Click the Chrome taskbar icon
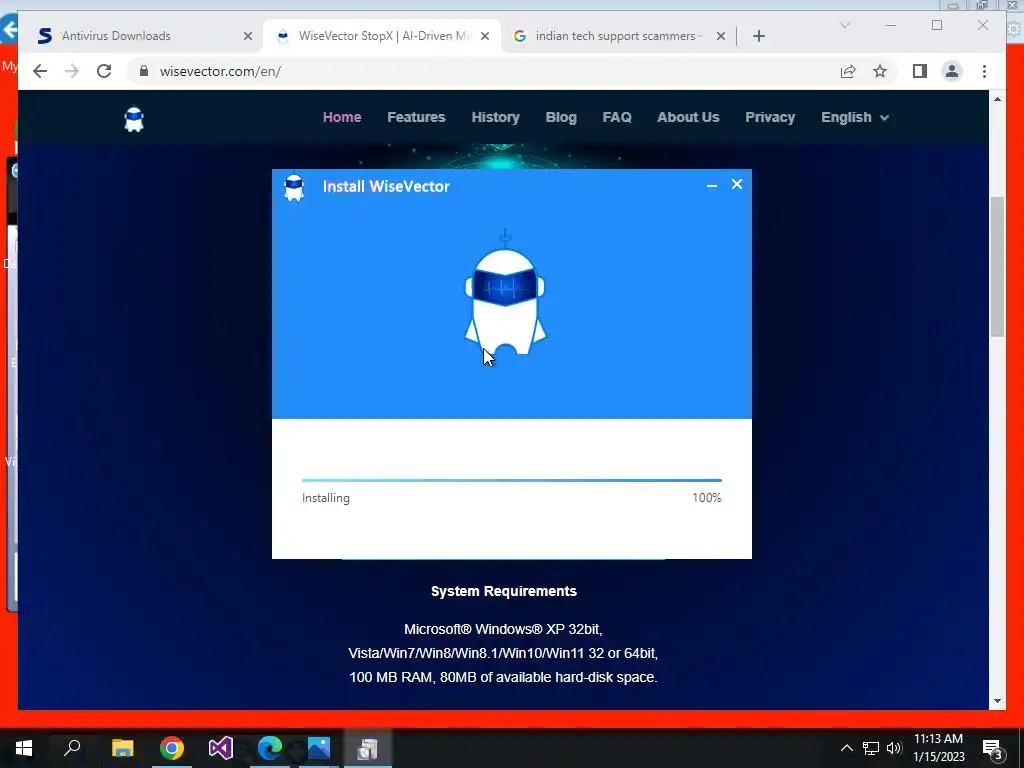The width and height of the screenshot is (1024, 768). (x=172, y=748)
